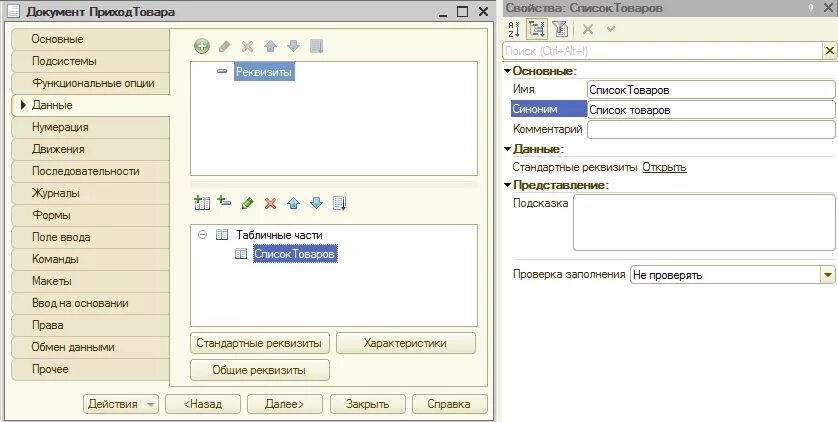838x422 pixels.
Task: Open Проверка заполнения dropdown
Action: pyautogui.click(x=827, y=275)
